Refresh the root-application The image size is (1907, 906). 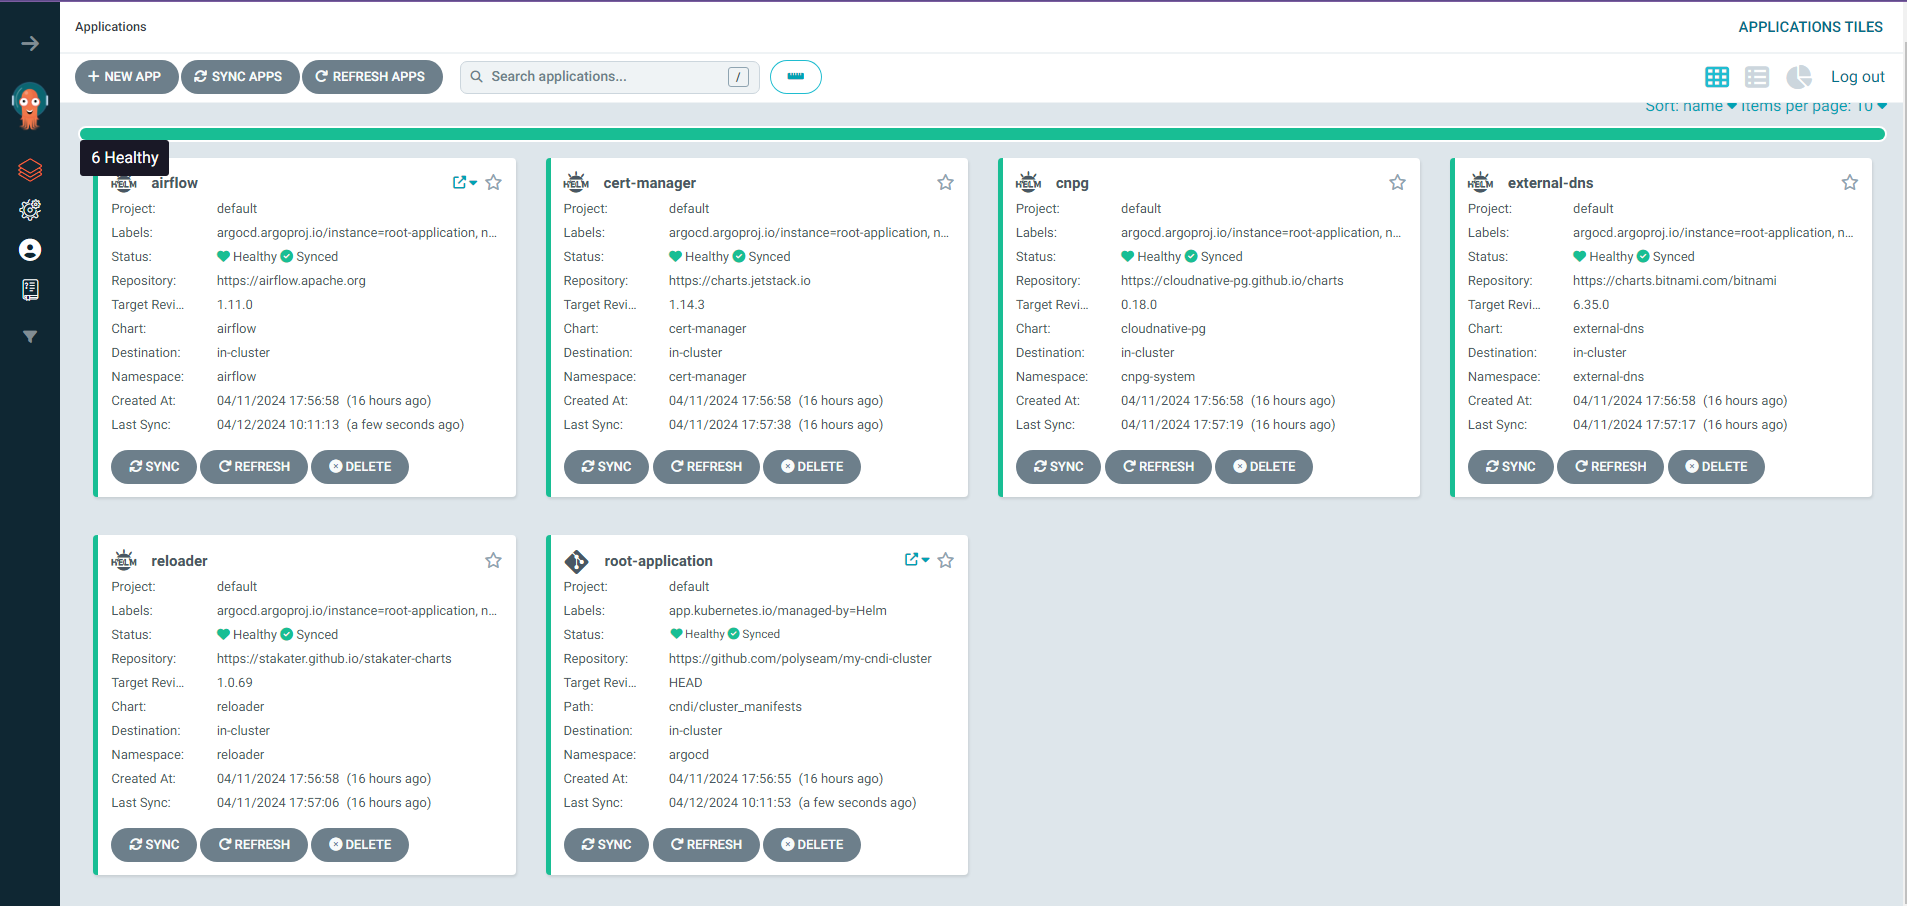pos(706,845)
